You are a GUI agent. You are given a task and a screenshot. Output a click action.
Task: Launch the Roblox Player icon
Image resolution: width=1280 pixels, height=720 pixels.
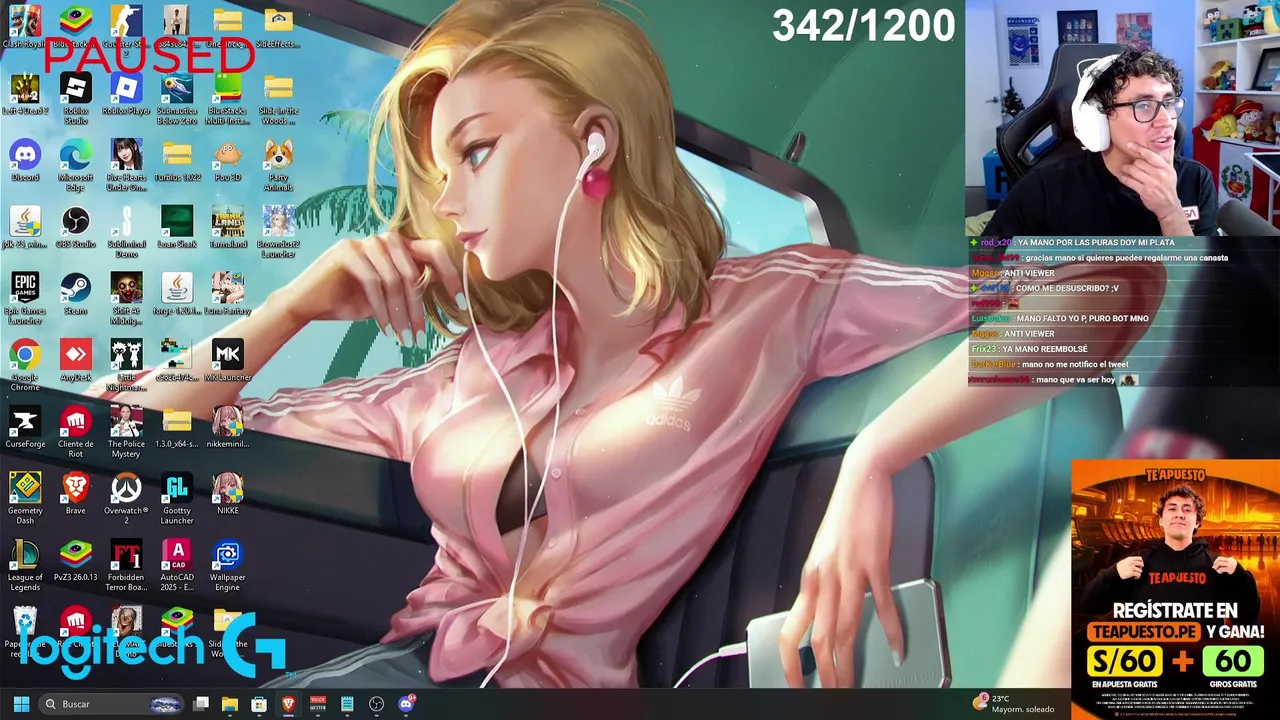pyautogui.click(x=126, y=94)
